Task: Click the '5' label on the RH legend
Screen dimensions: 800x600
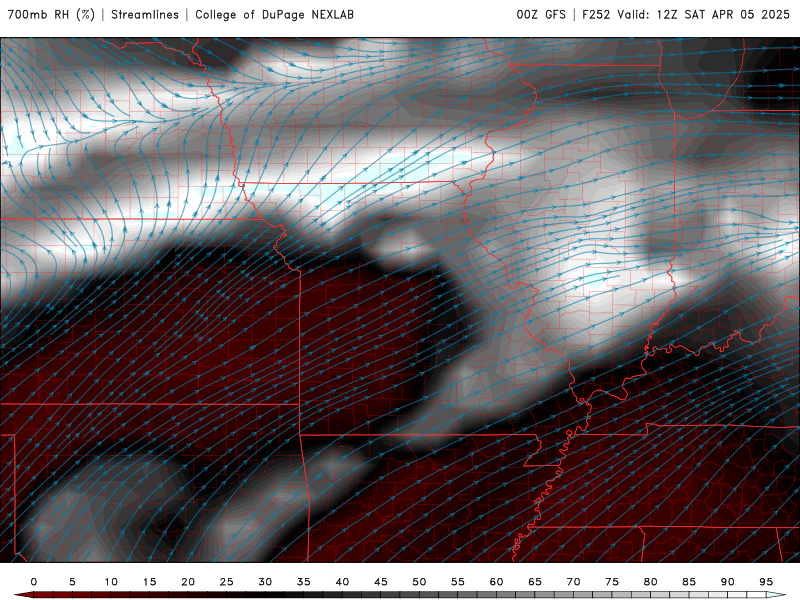Action: (x=72, y=582)
